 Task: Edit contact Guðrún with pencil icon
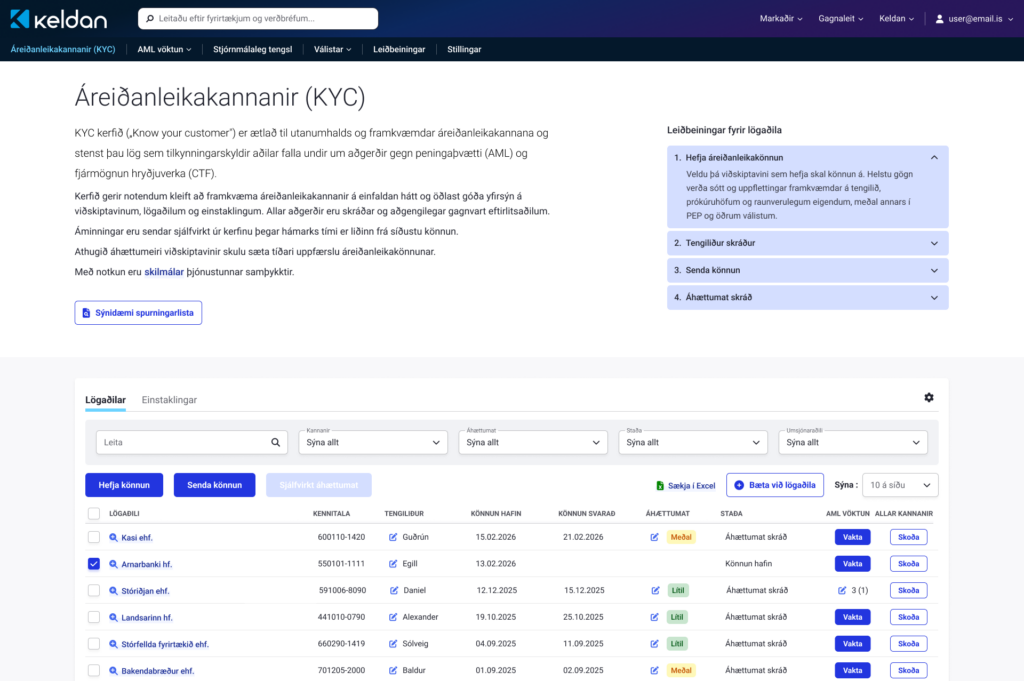pos(393,537)
